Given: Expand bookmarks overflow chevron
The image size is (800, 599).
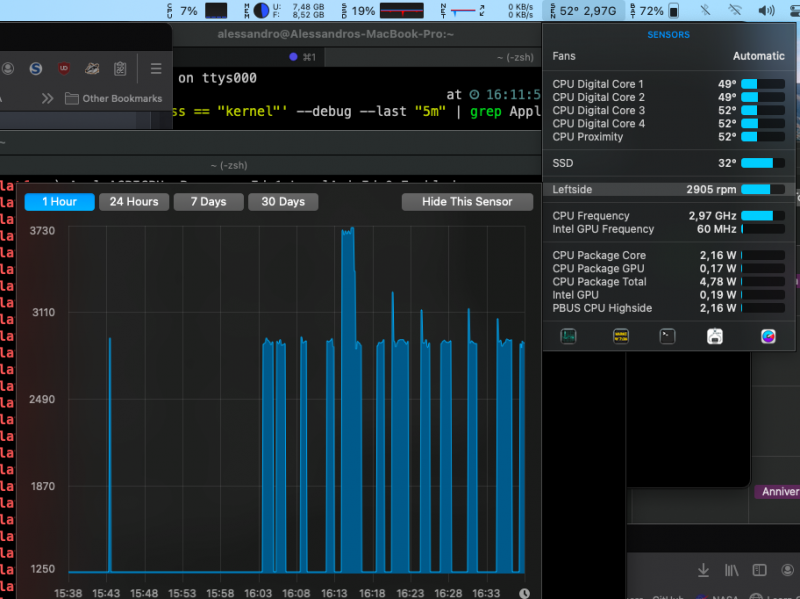Looking at the screenshot, I should pyautogui.click(x=47, y=98).
